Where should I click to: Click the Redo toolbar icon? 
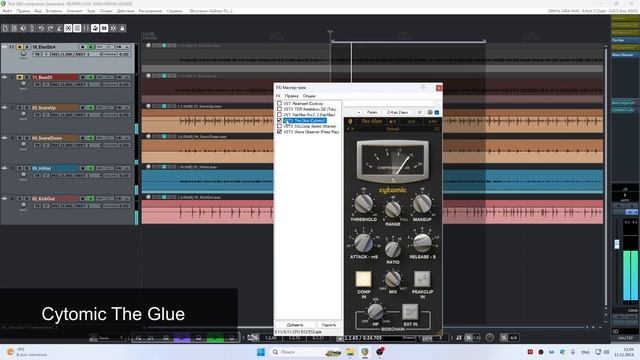(50, 28)
